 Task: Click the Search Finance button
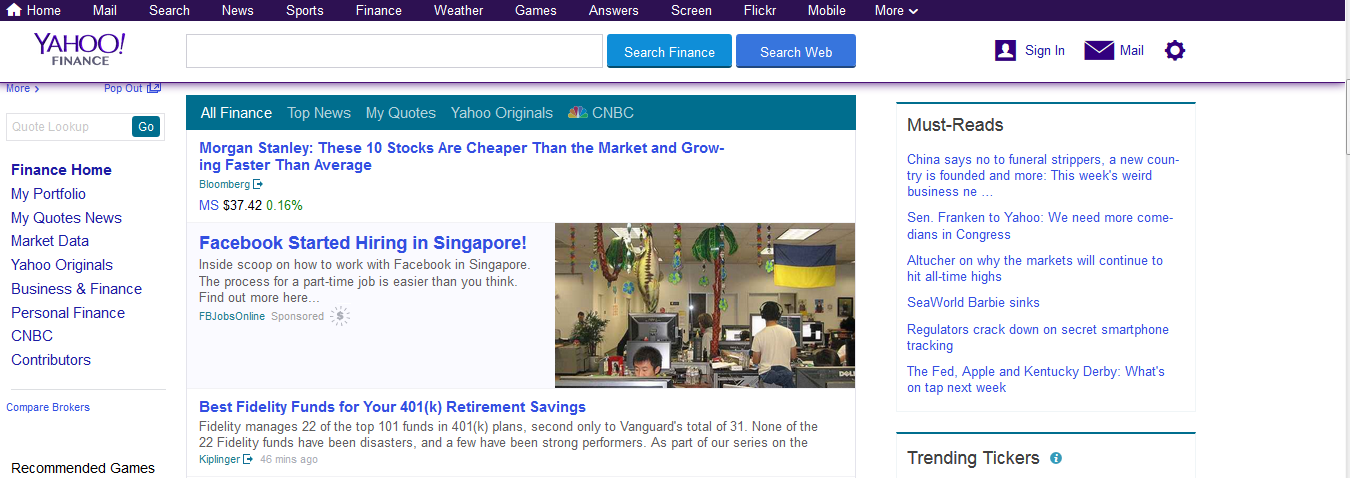point(670,51)
